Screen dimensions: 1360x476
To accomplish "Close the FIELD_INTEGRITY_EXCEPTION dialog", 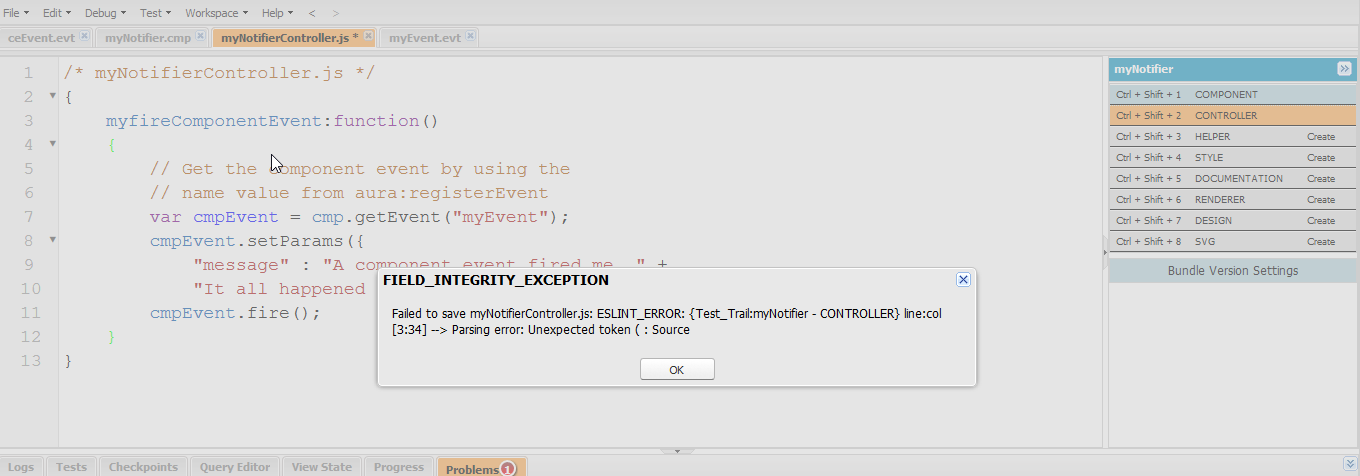I will pos(963,280).
